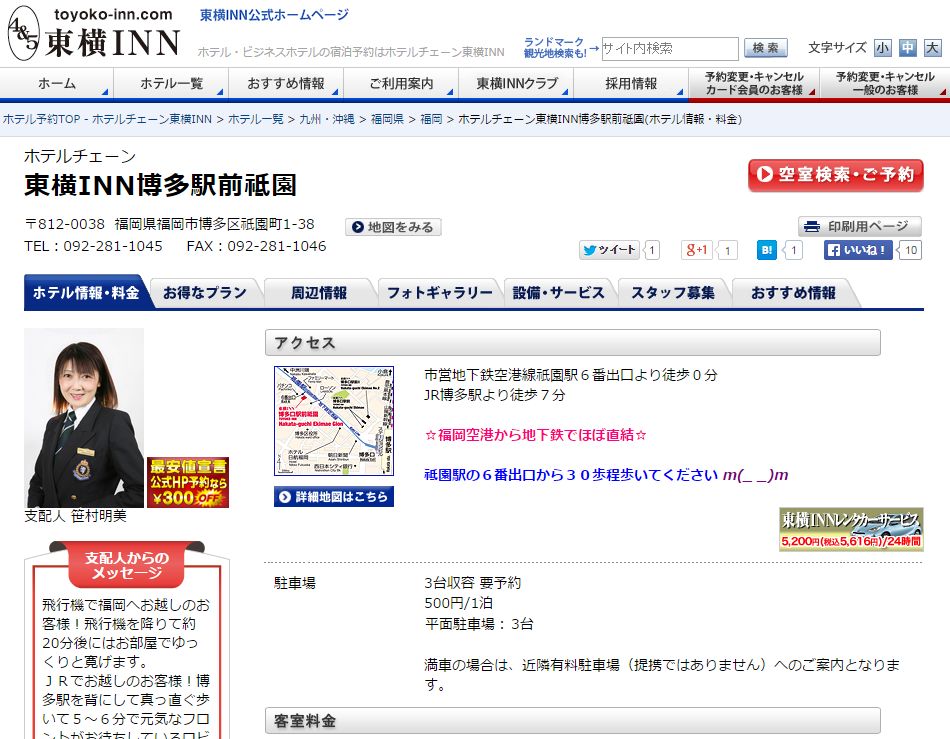Click the 九州・沖縄 breadcrumb link

pyautogui.click(x=327, y=119)
